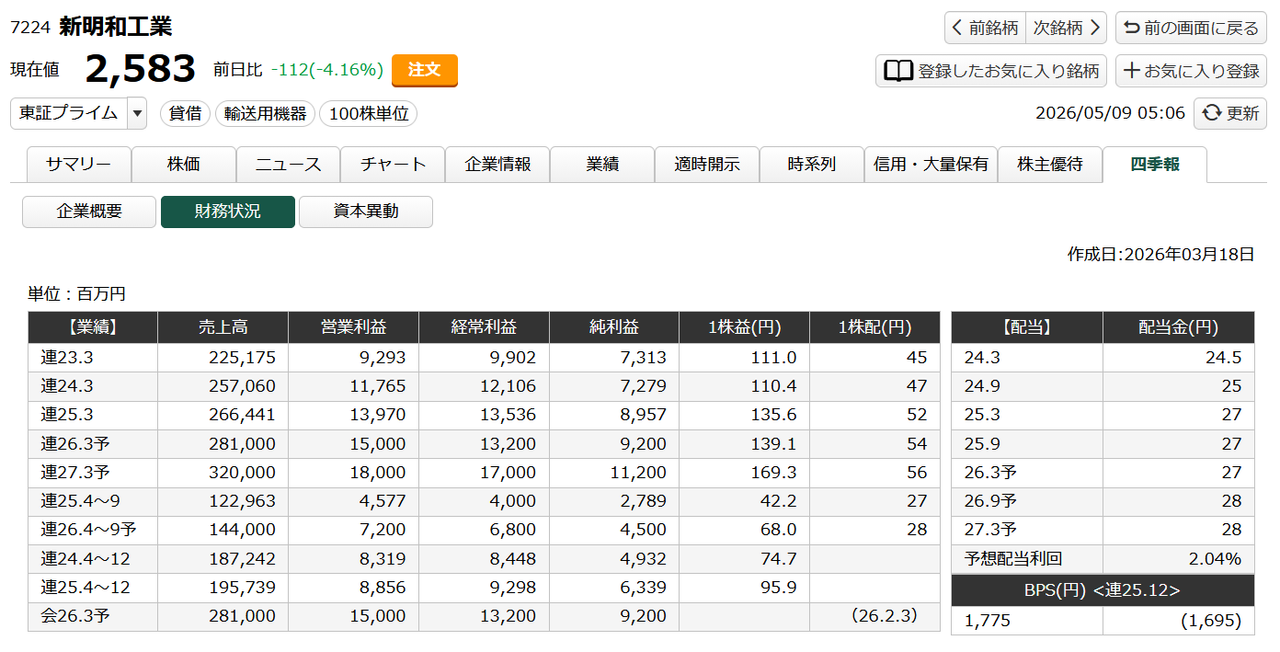
Task: Click the 純利益 column header
Action: [614, 327]
